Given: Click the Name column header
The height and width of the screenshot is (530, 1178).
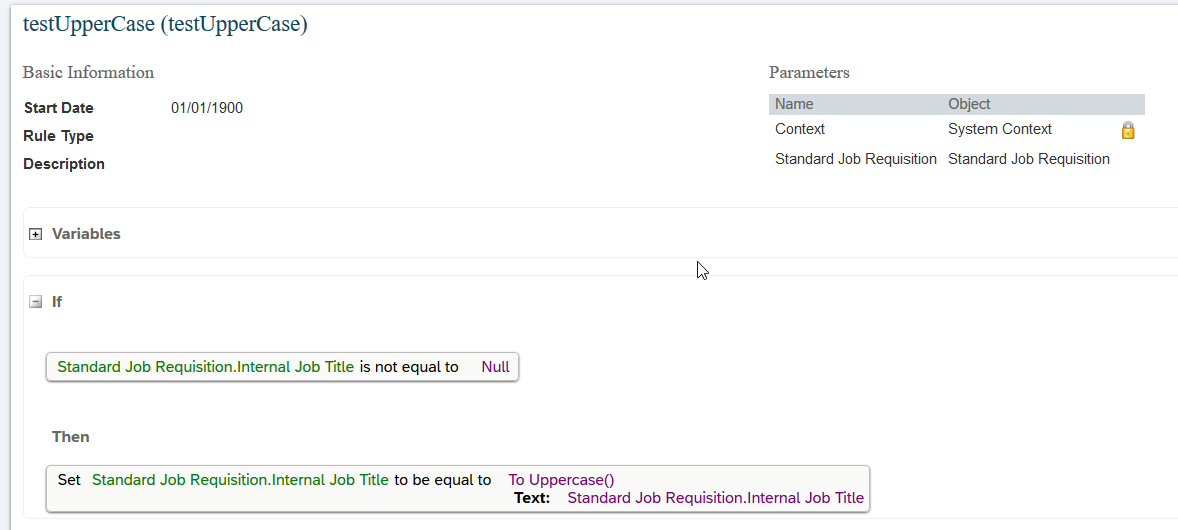Looking at the screenshot, I should (794, 104).
